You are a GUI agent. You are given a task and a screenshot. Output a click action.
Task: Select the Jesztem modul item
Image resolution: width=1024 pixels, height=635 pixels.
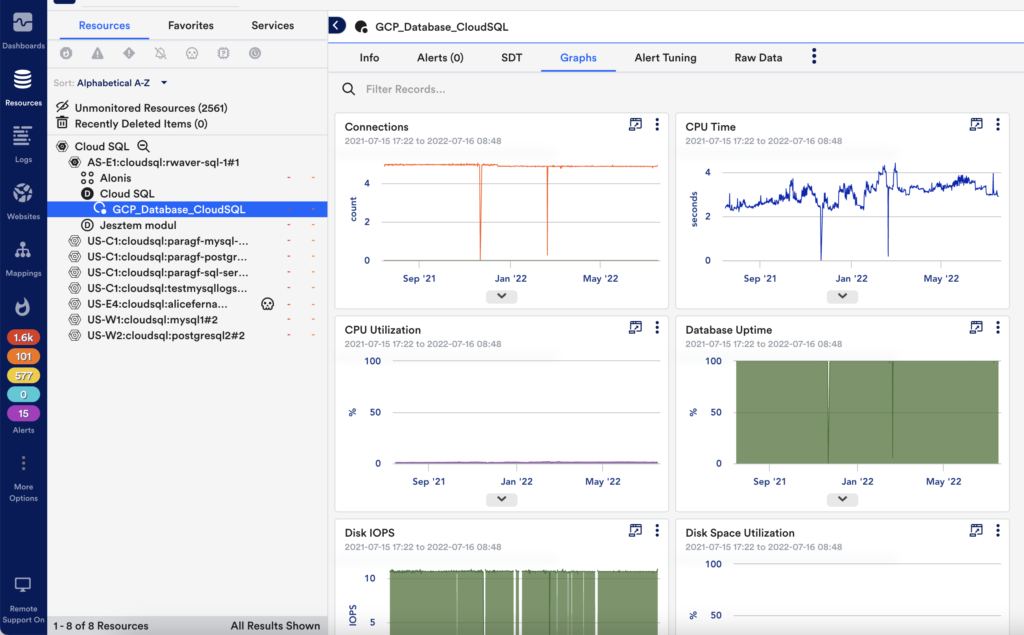click(x=138, y=225)
